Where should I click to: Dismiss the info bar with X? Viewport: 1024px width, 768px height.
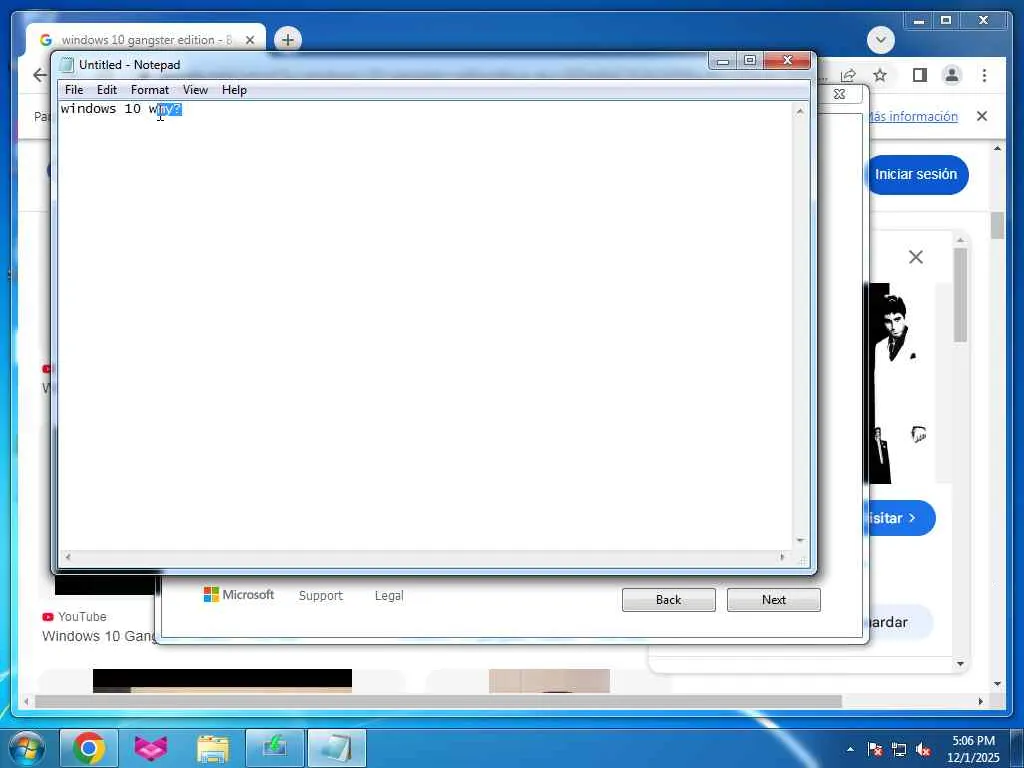click(x=982, y=116)
